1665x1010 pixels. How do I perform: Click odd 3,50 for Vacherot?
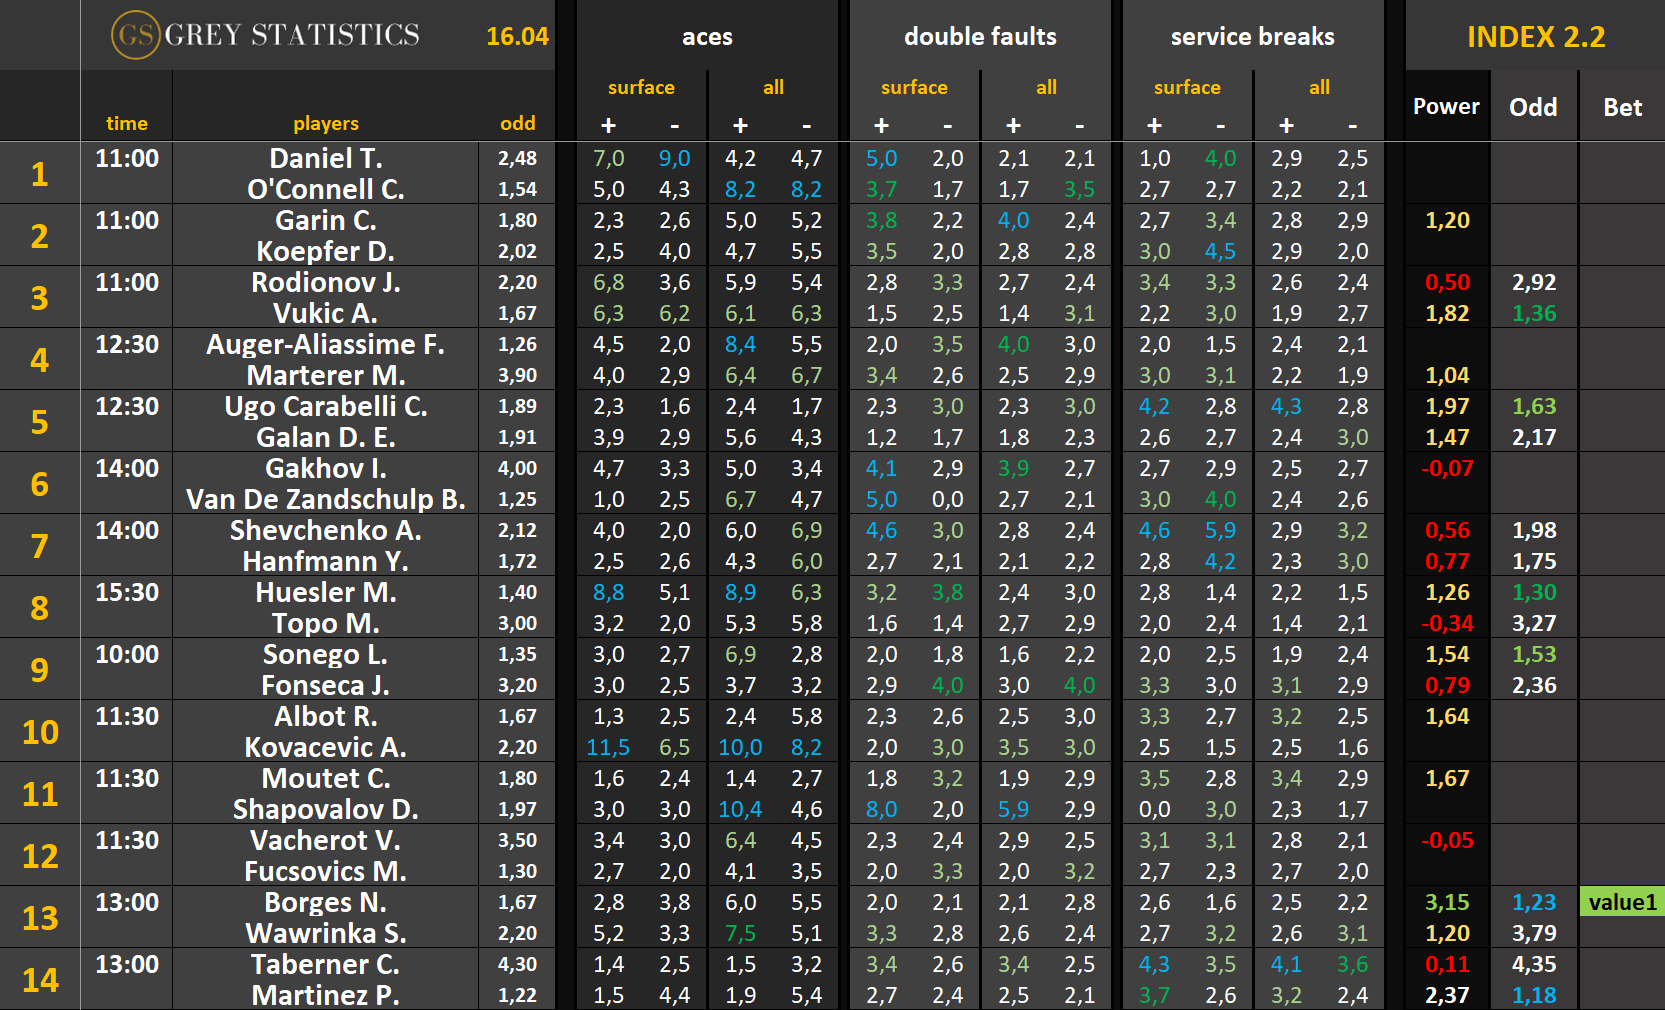pos(517,840)
